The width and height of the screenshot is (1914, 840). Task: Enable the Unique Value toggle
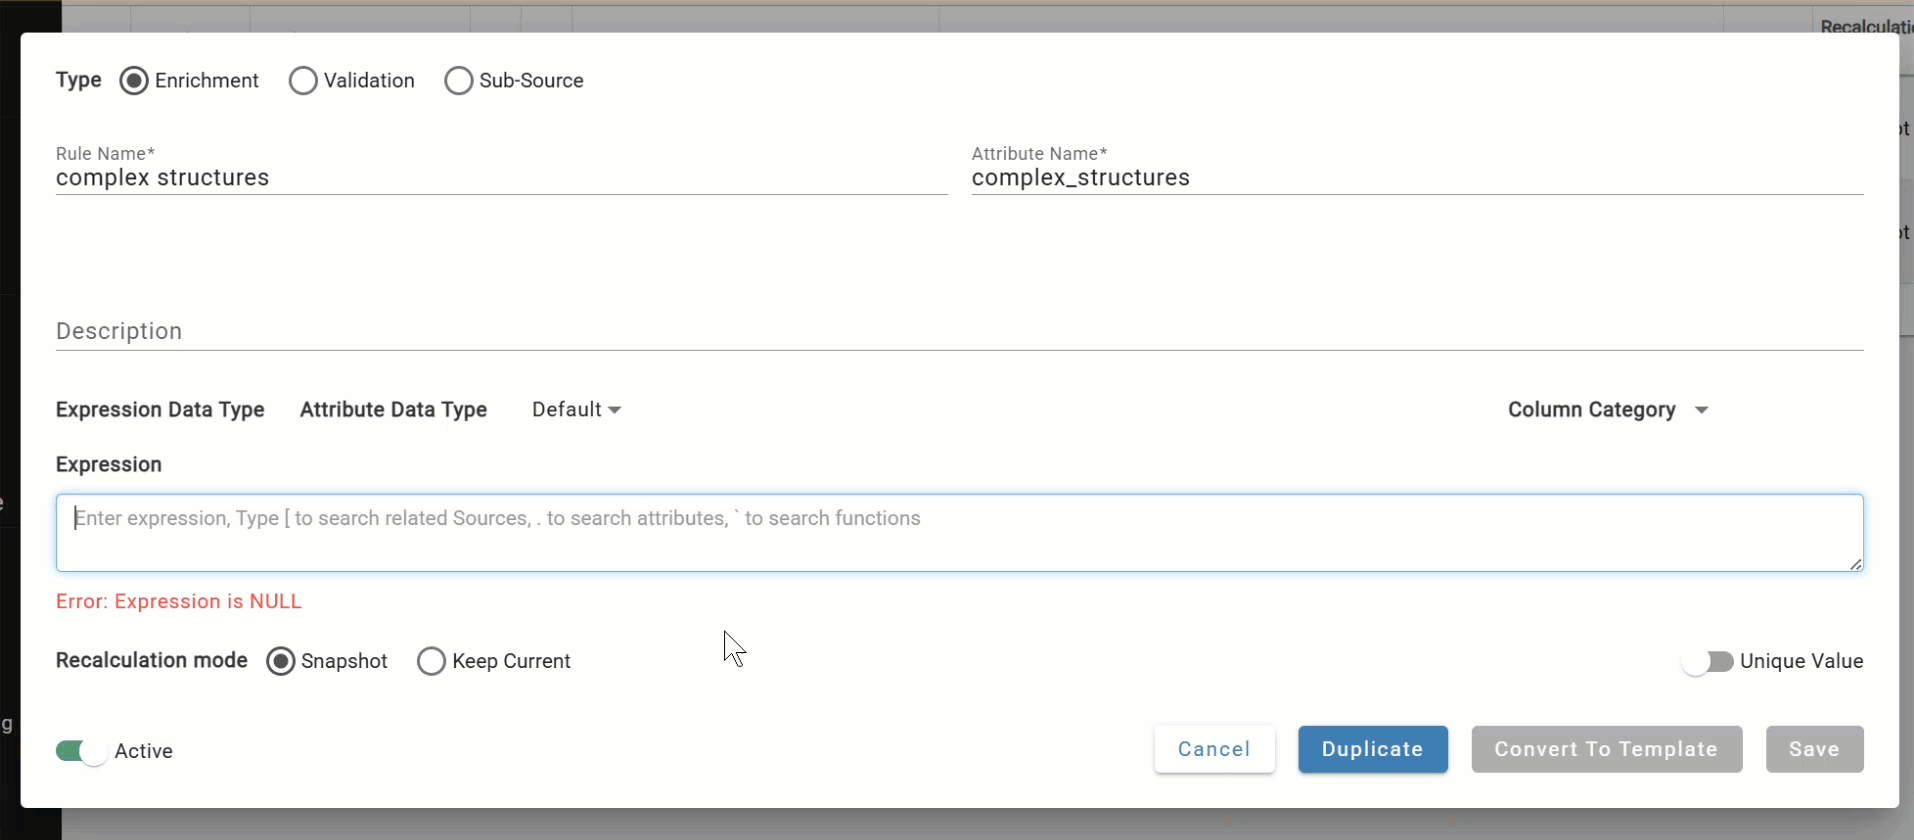point(1706,662)
